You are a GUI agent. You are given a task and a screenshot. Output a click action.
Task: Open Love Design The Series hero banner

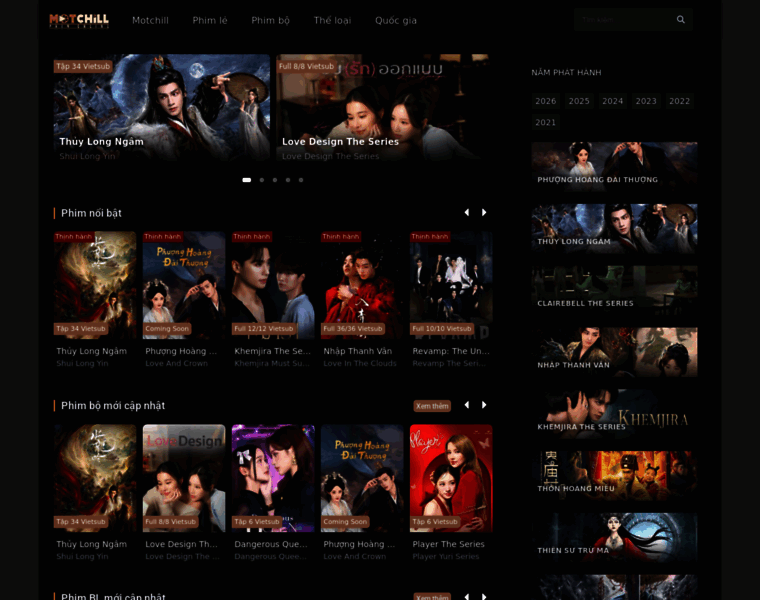pos(382,107)
